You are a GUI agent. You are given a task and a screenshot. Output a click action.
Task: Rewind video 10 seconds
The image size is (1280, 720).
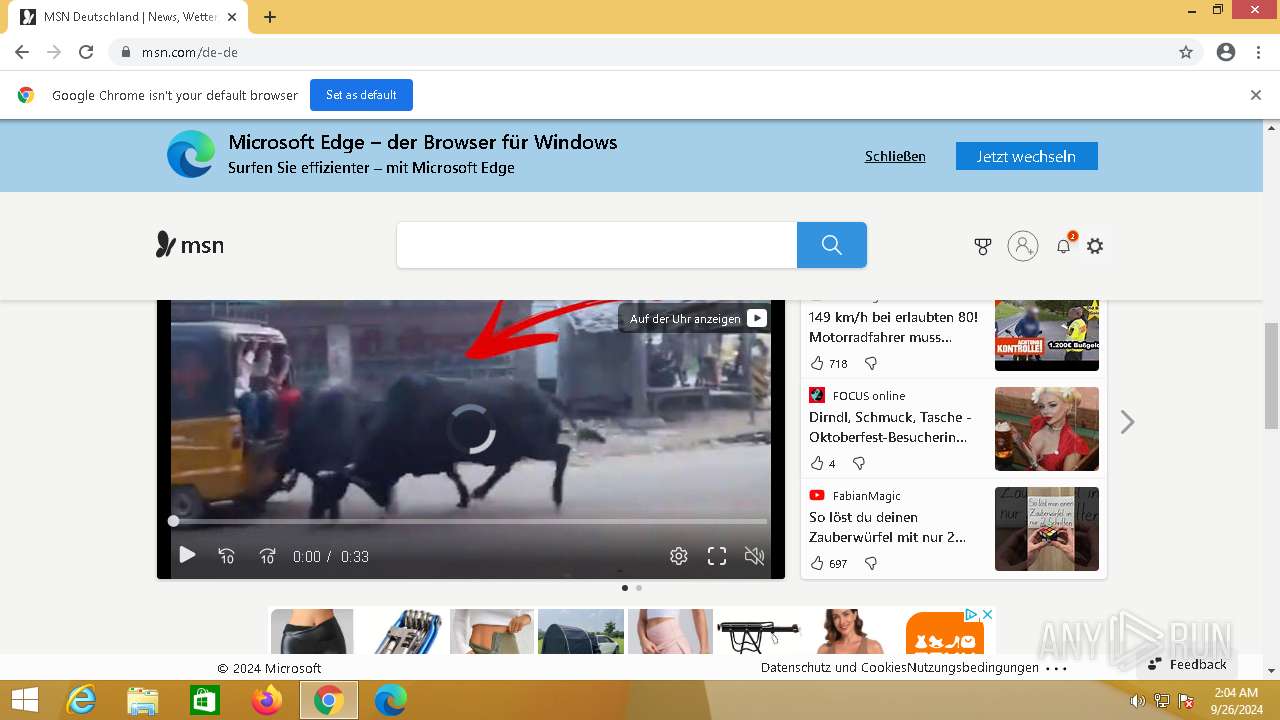[227, 556]
